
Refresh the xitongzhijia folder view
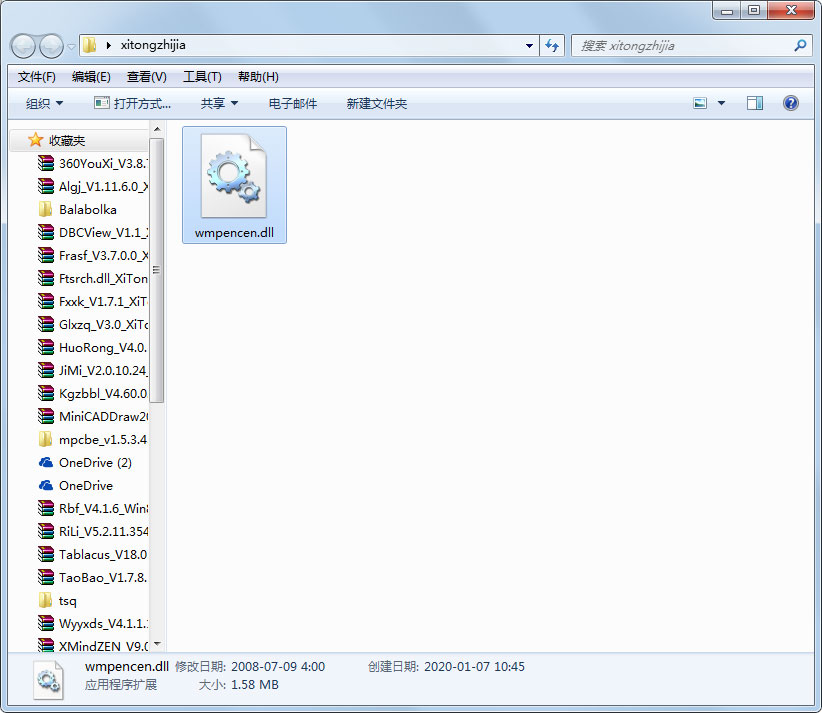pos(553,45)
